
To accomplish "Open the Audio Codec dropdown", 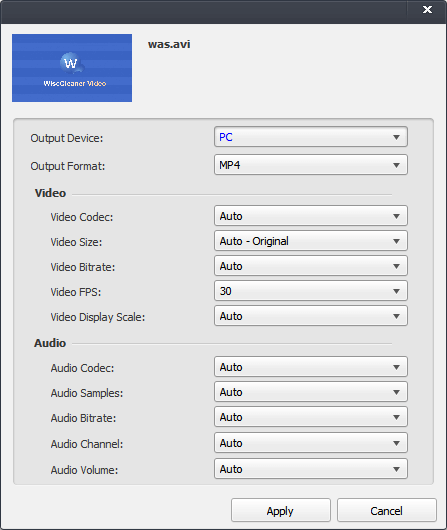I will coord(311,367).
